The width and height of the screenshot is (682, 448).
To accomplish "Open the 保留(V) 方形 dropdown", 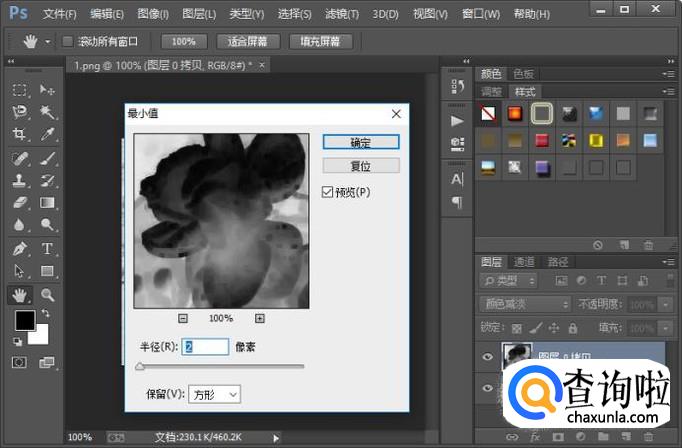I will 214,395.
